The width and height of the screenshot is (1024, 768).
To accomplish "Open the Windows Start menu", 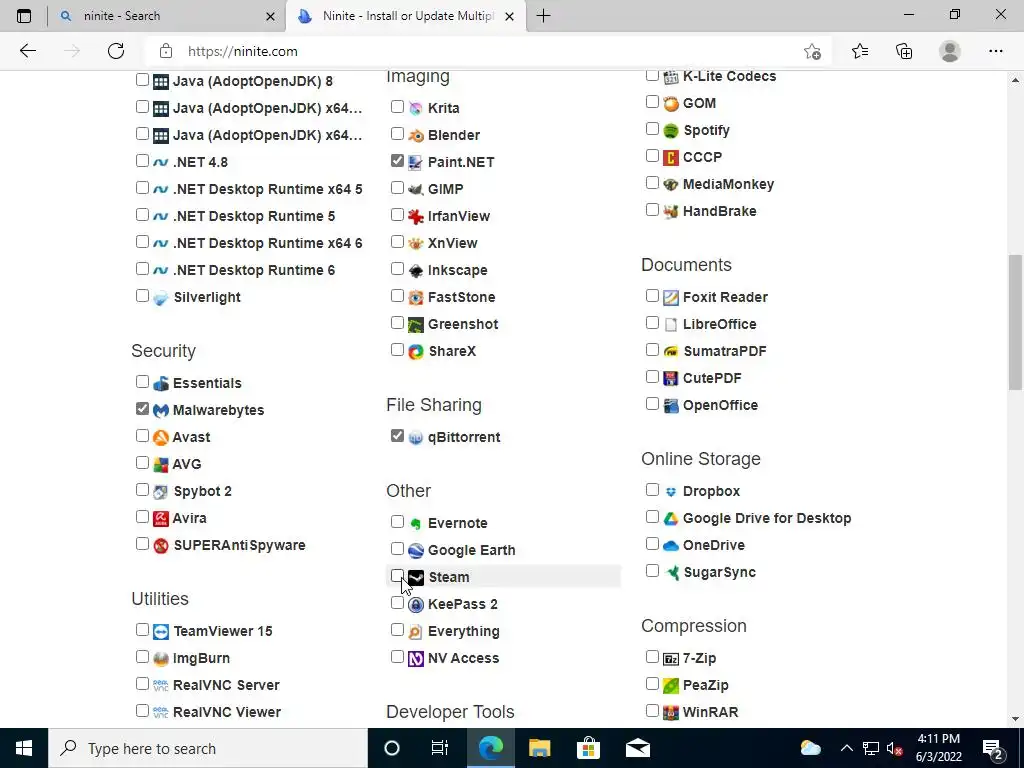I will [24, 748].
